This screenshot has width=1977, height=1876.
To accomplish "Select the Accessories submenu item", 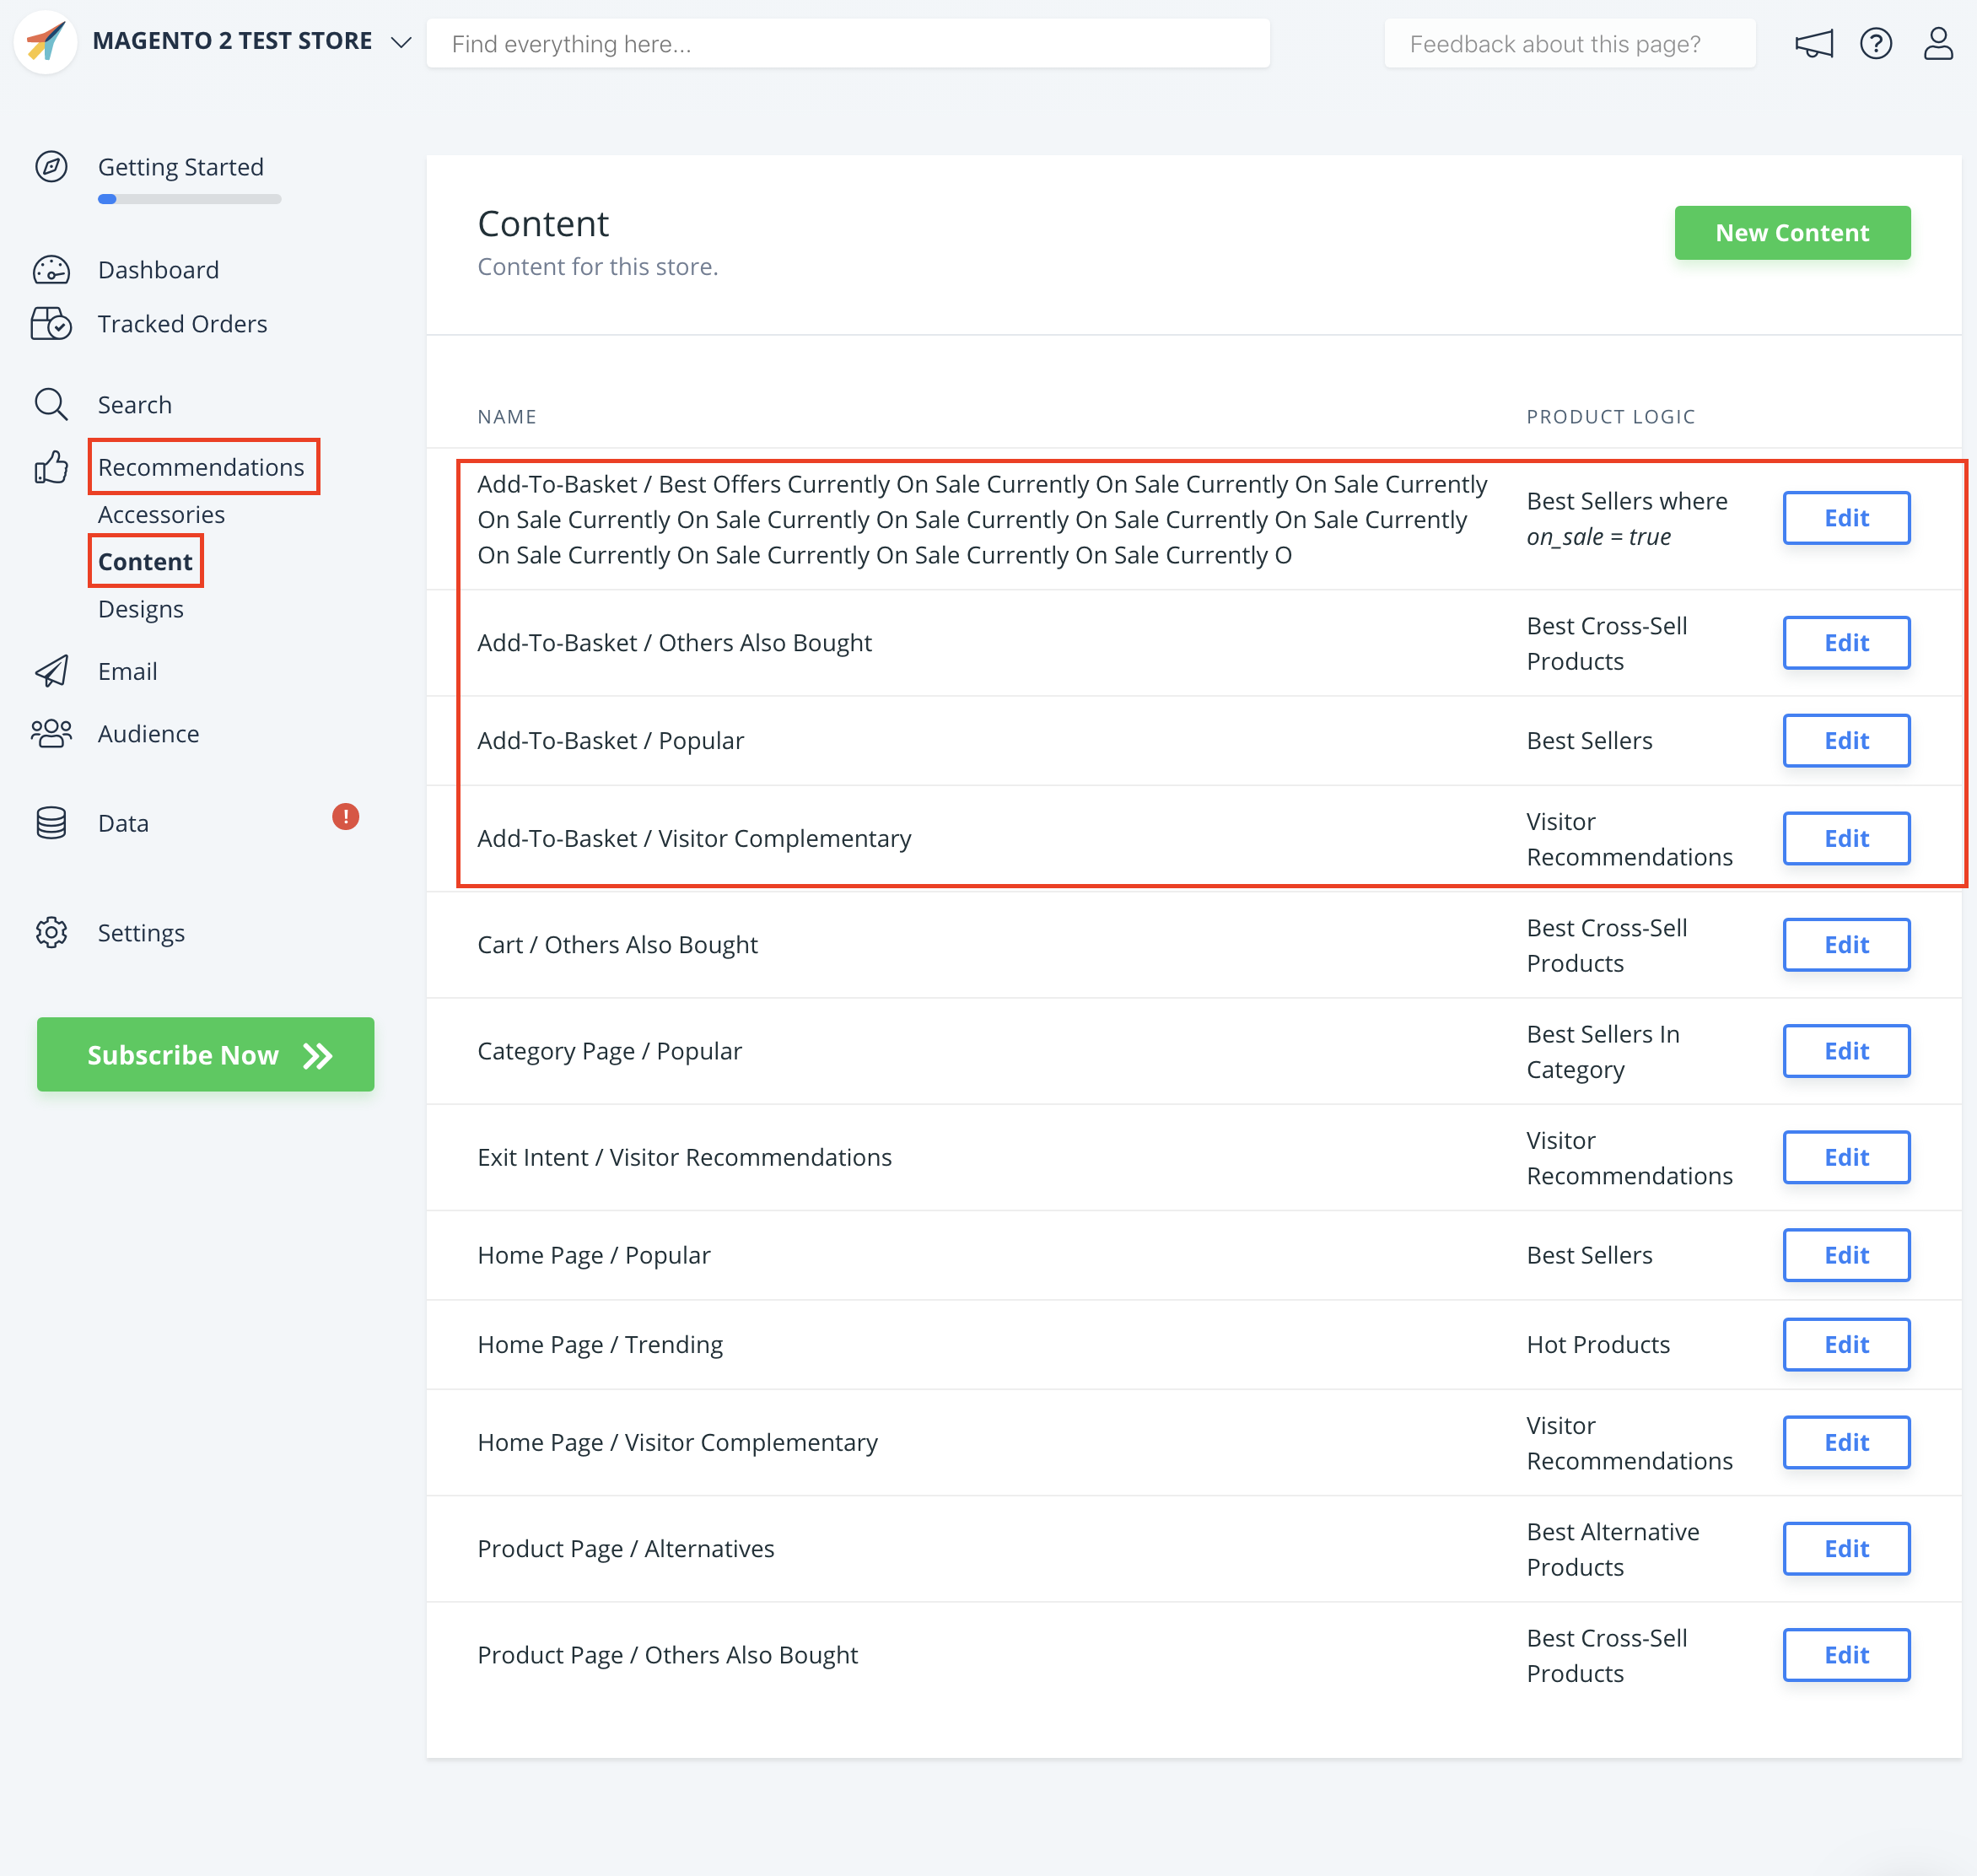I will (x=161, y=514).
